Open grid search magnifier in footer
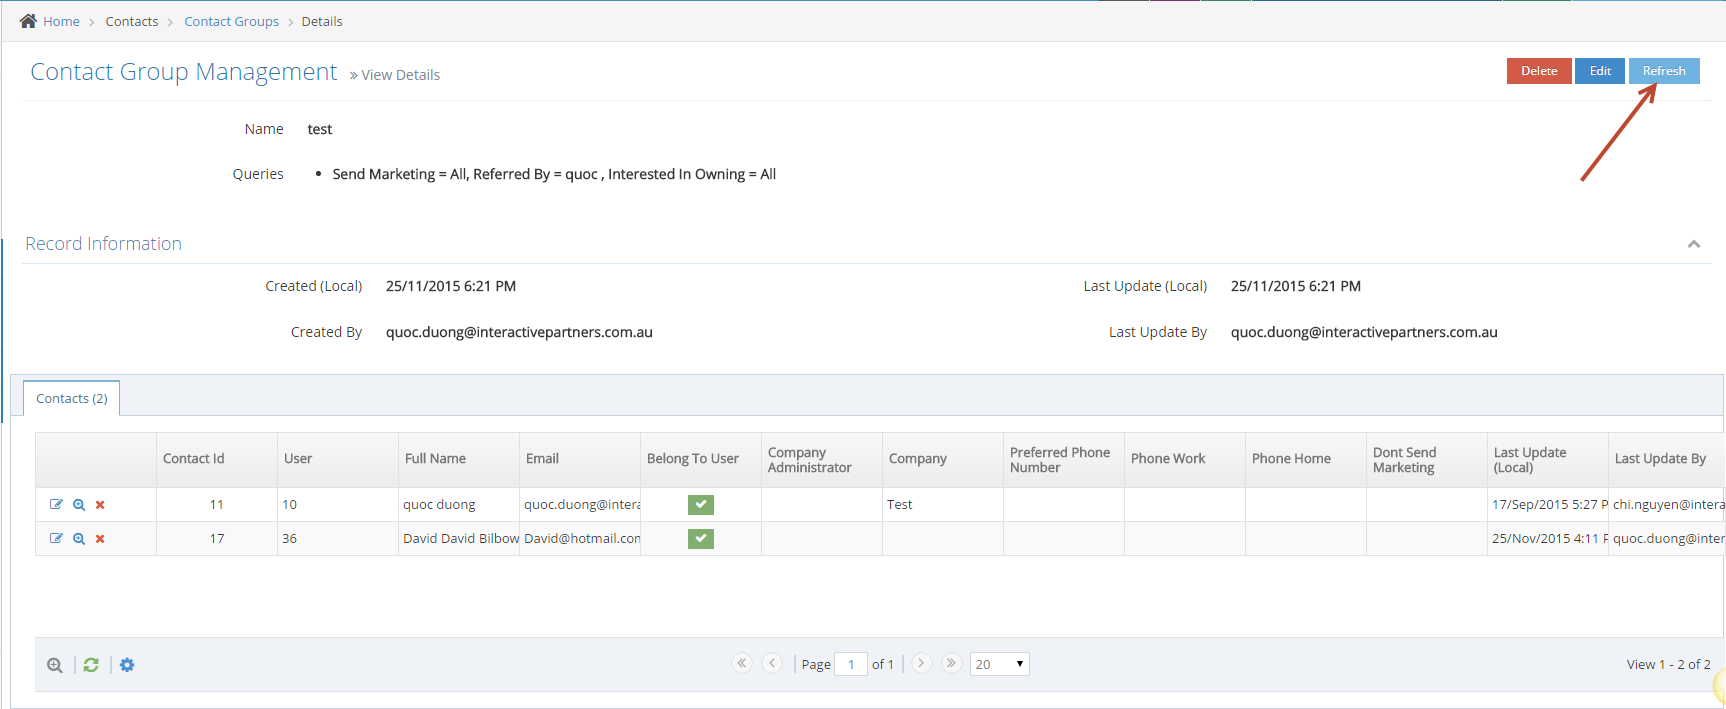This screenshot has height=709, width=1726. pyautogui.click(x=55, y=665)
